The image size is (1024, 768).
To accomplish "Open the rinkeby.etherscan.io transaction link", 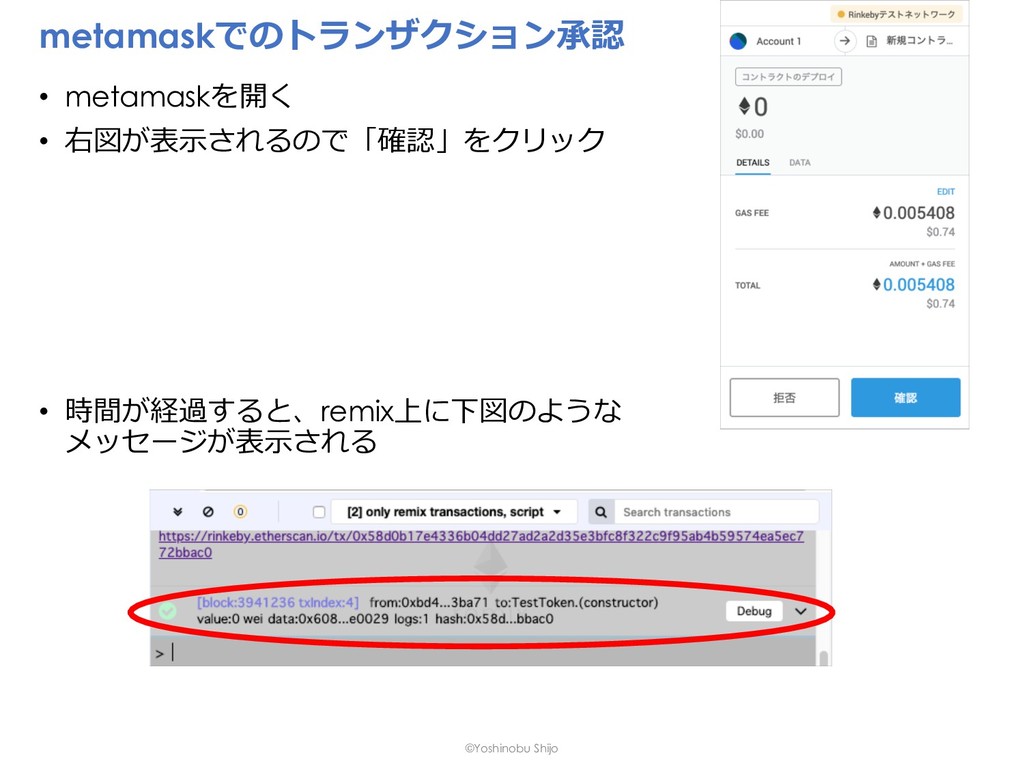I will [481, 544].
